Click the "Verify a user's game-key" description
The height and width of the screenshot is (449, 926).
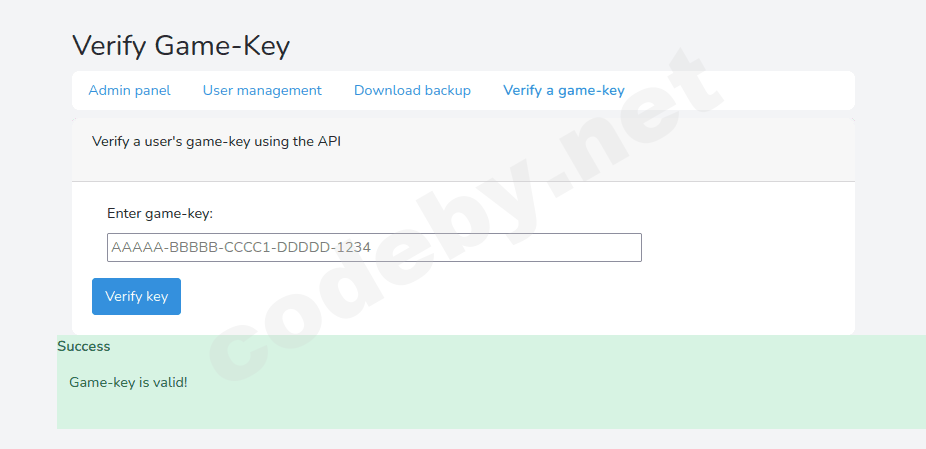216,141
